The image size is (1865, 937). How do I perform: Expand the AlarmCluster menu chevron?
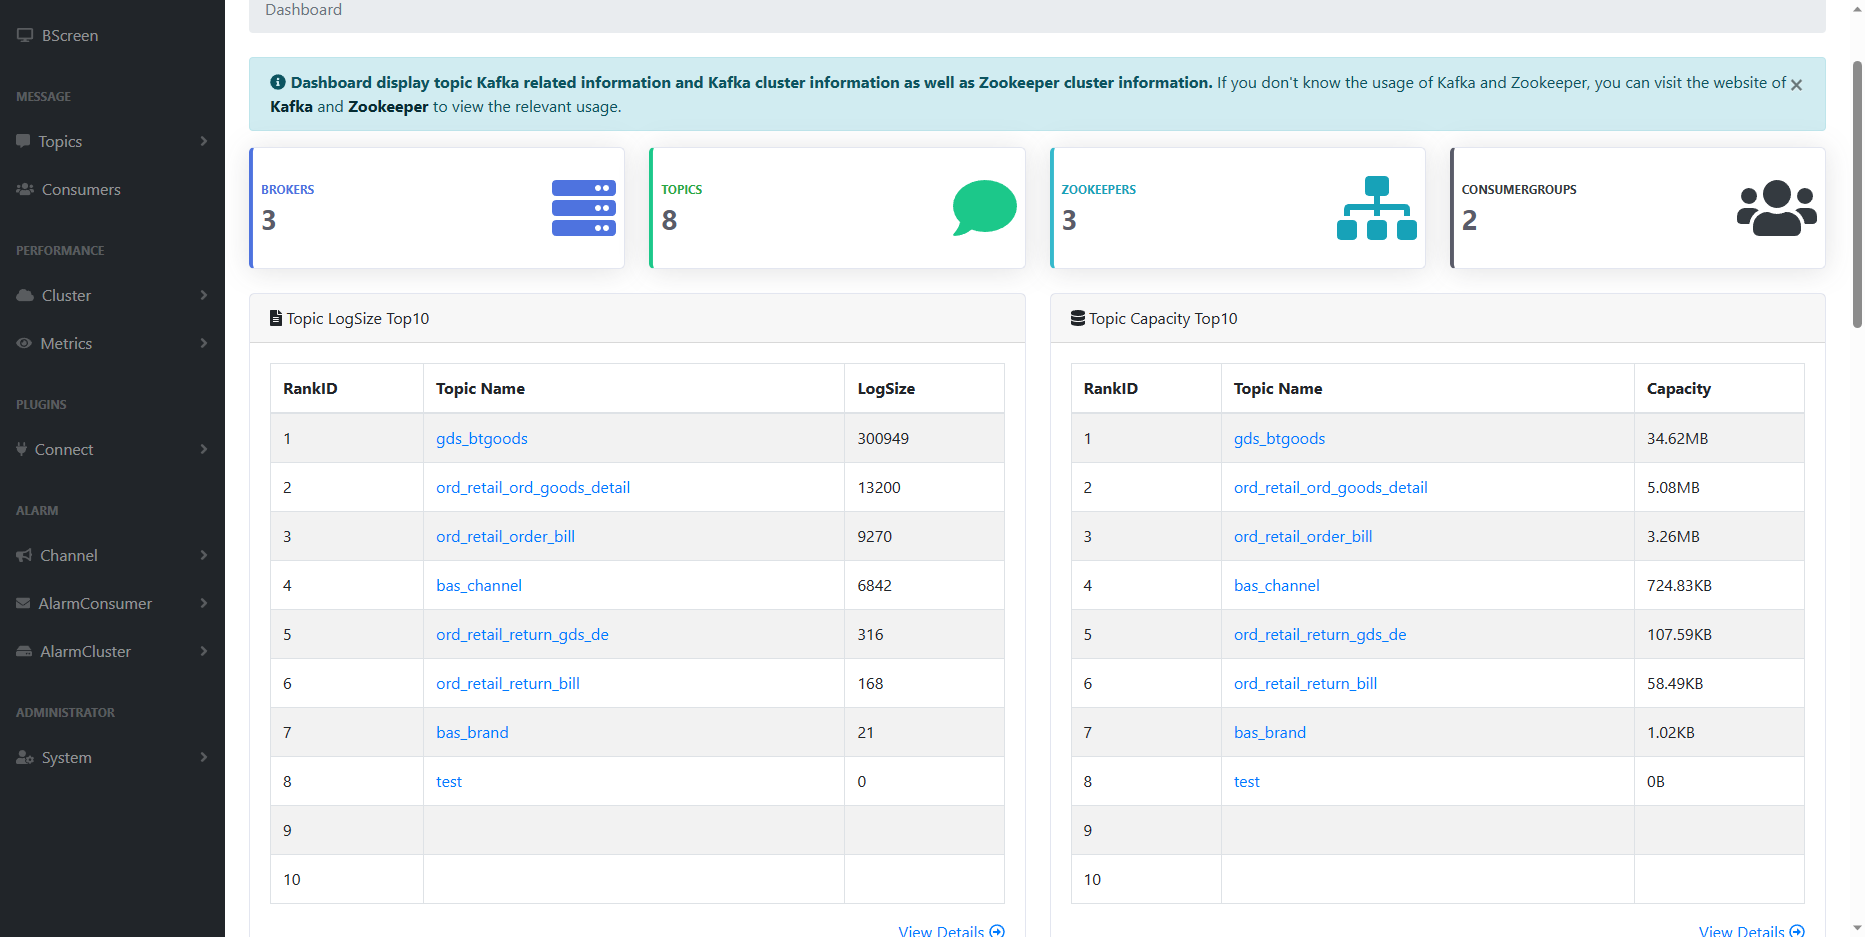click(204, 651)
